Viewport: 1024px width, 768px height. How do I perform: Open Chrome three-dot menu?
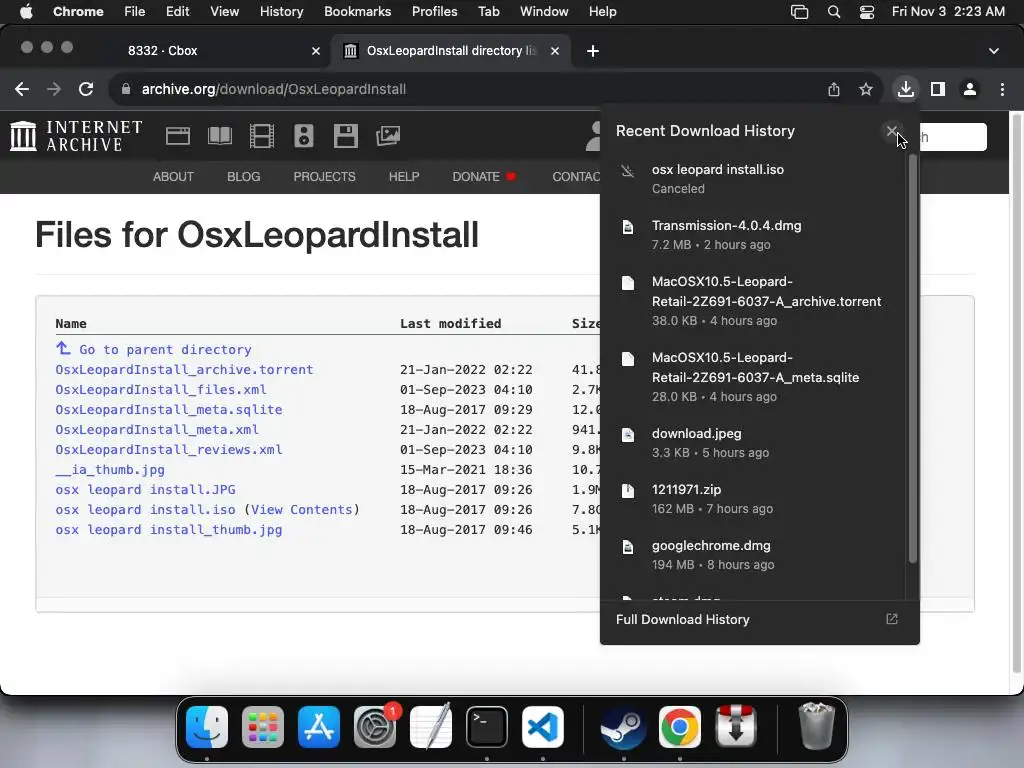(1002, 89)
